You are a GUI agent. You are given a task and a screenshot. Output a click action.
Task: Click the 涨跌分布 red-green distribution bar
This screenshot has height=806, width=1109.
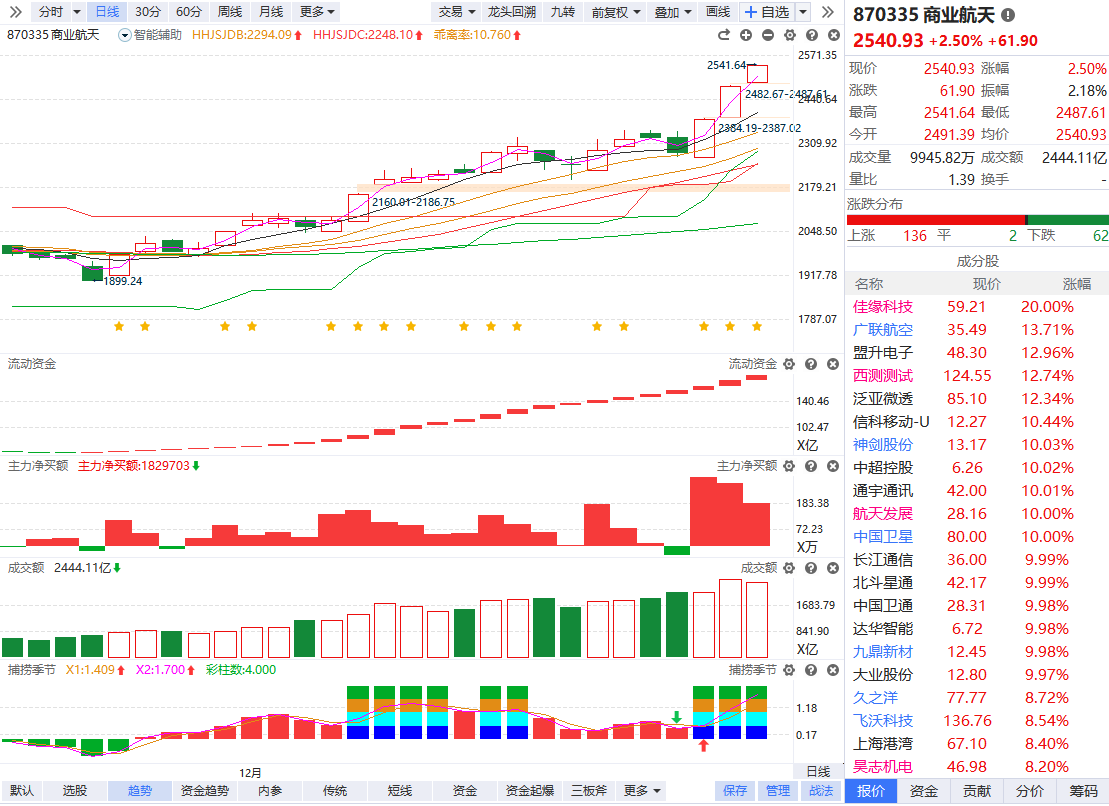click(x=977, y=220)
